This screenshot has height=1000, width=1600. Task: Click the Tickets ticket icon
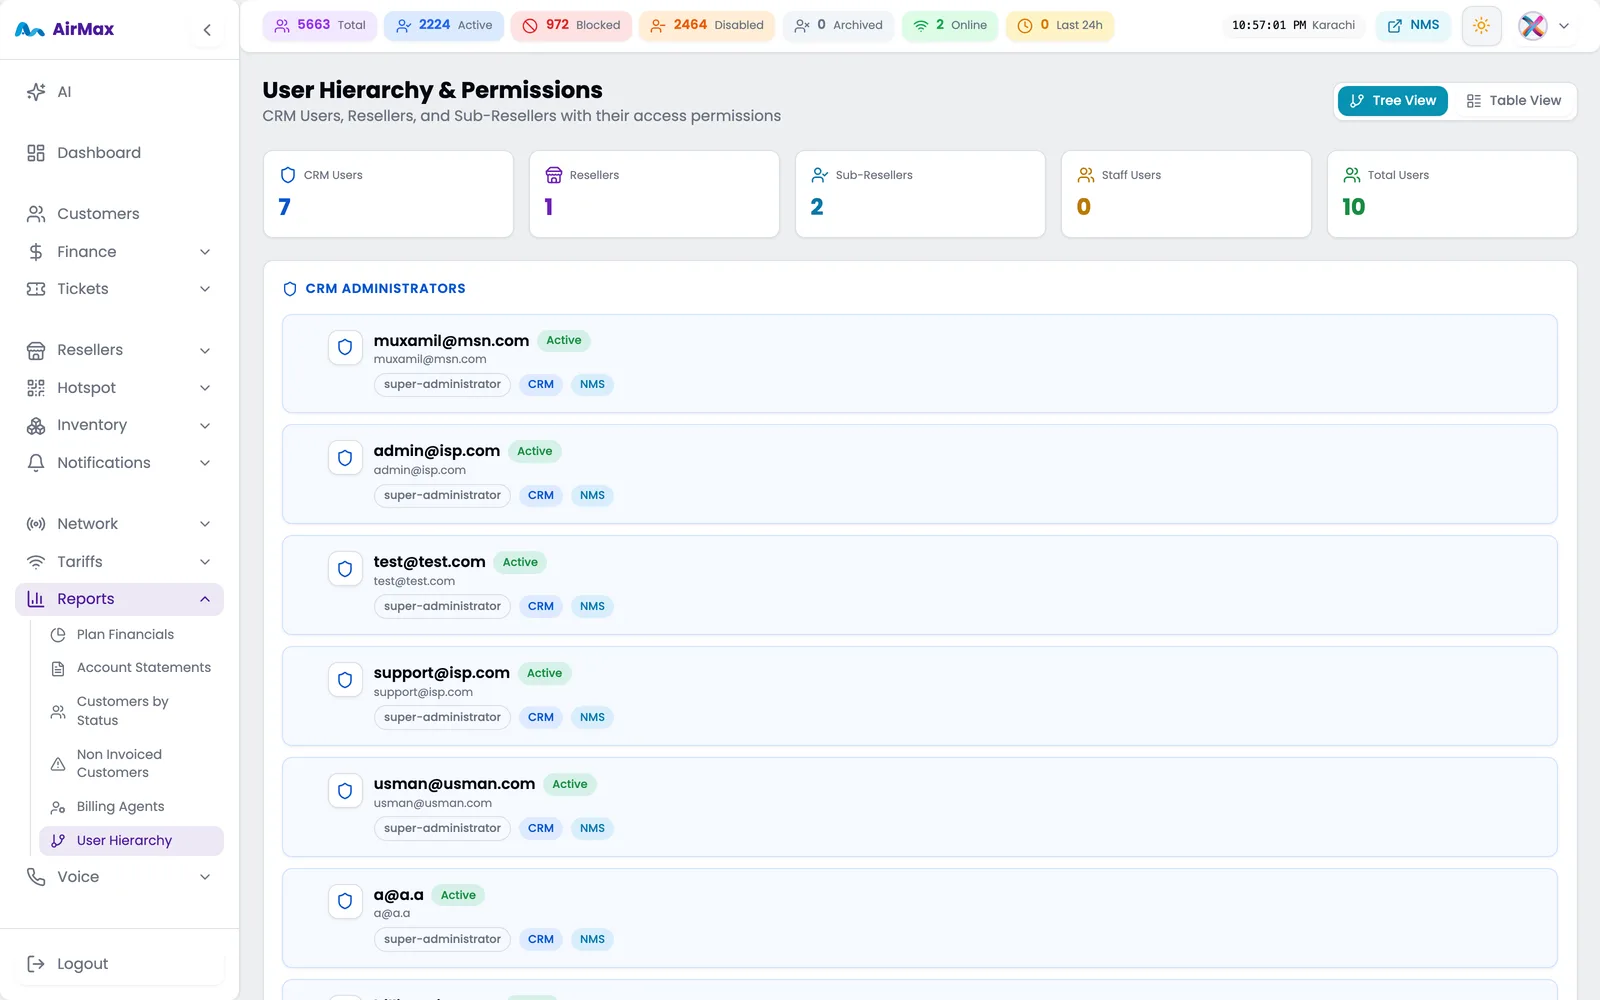(36, 289)
